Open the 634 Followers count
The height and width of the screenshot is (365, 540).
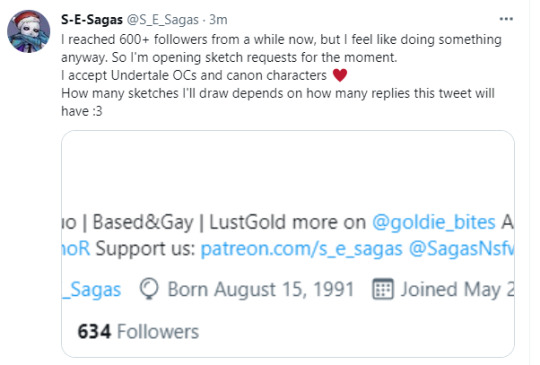pos(138,332)
